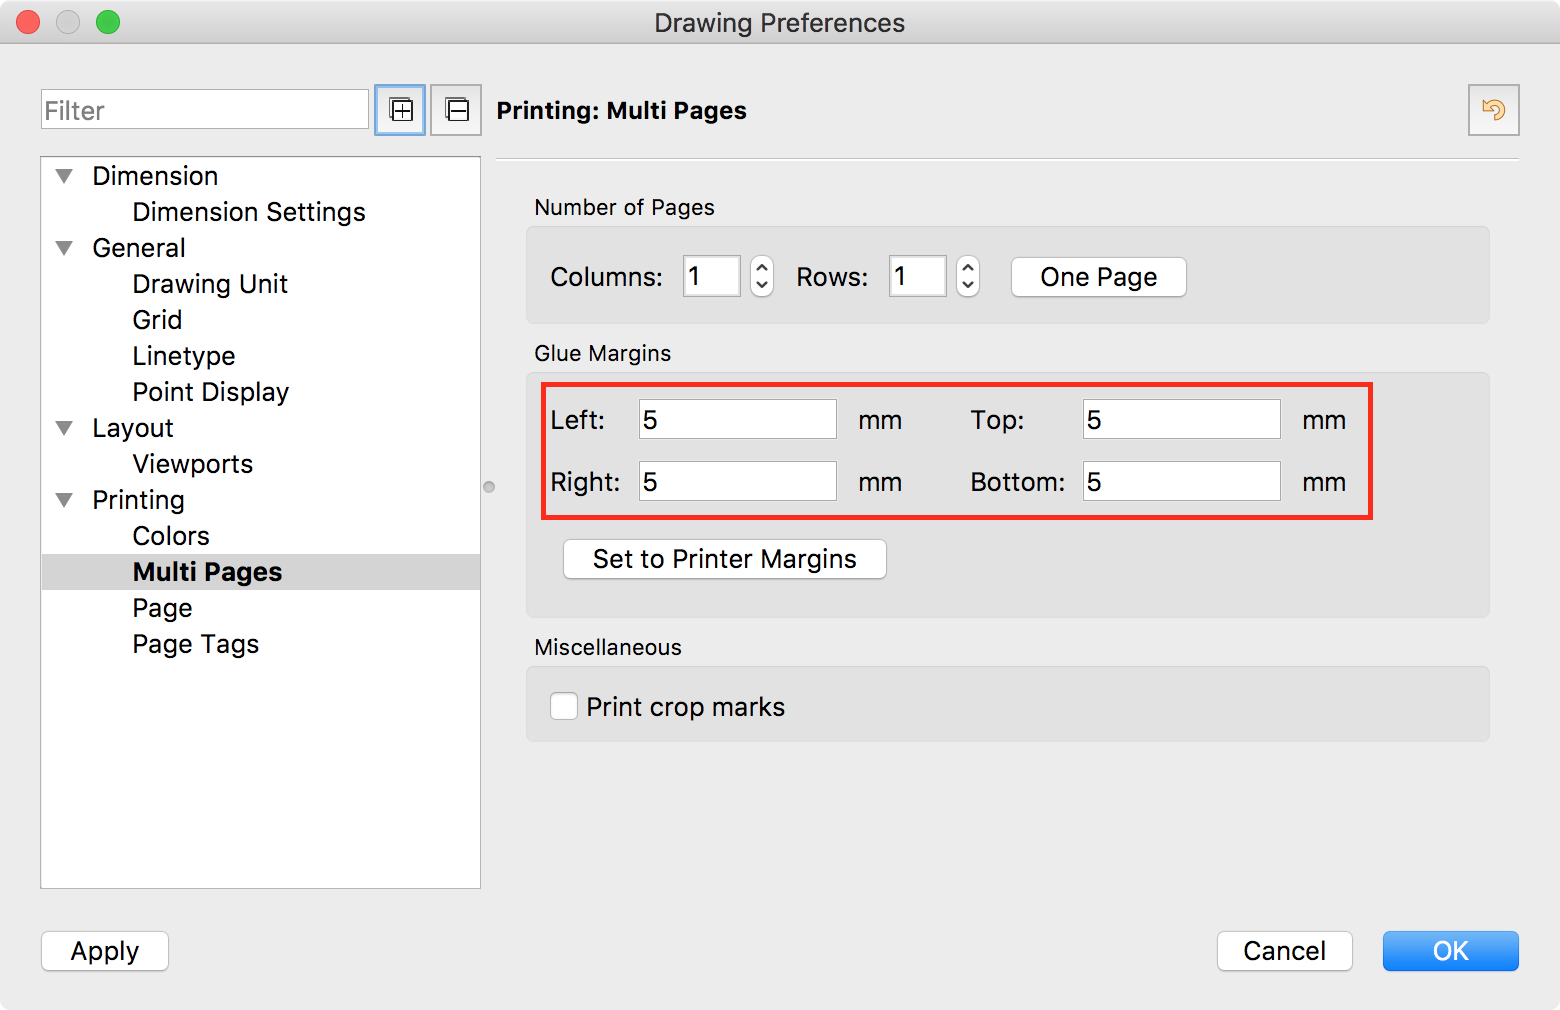
Task: Click the Left glue margin field
Action: click(x=738, y=420)
